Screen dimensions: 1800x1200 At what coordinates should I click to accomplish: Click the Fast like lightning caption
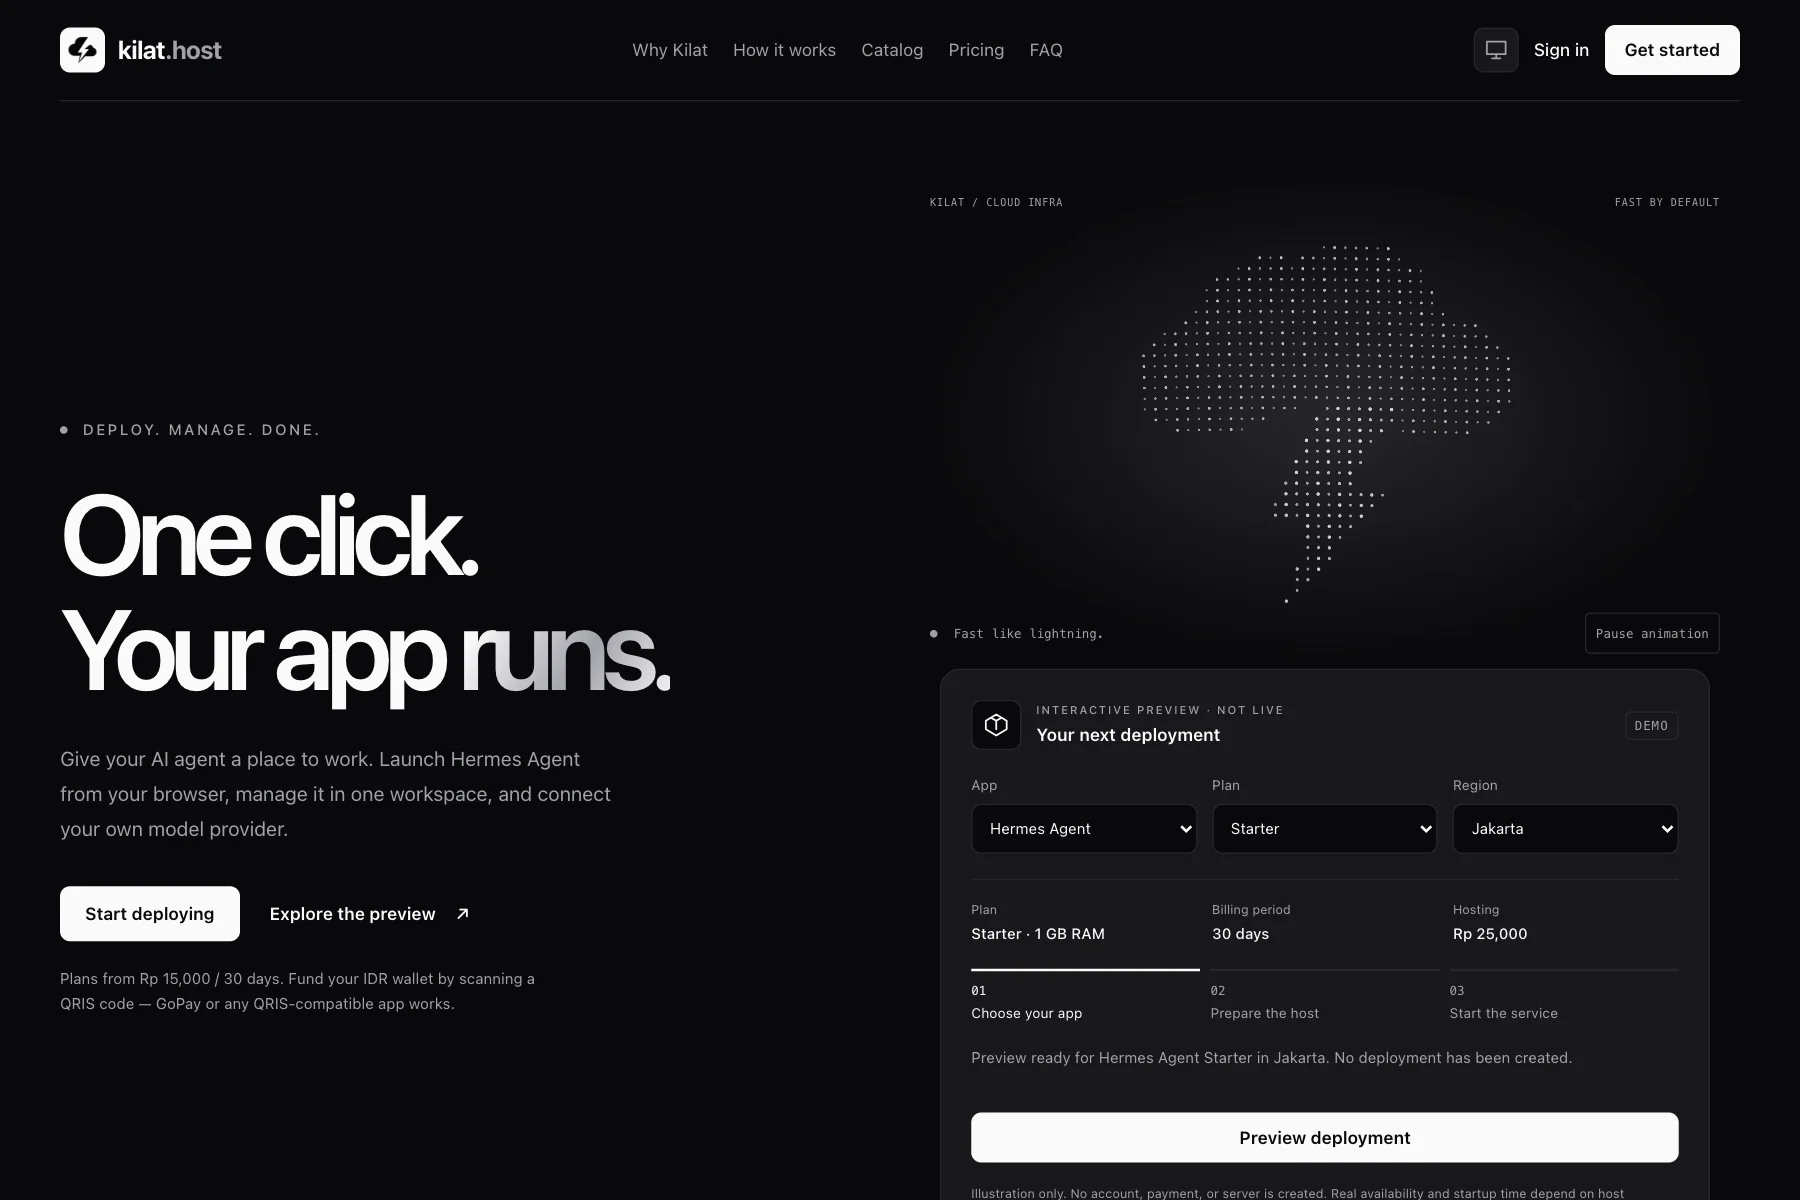(x=1028, y=634)
